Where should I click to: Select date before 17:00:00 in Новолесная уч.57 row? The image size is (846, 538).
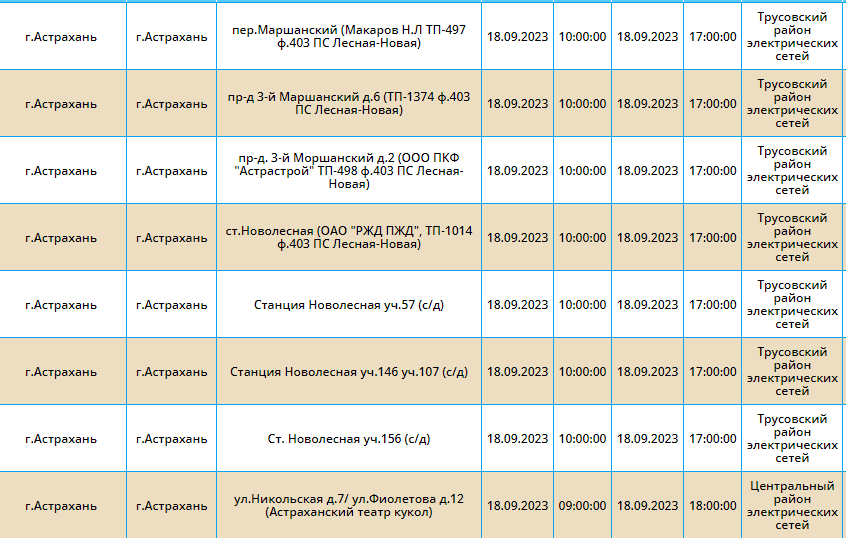pos(647,304)
